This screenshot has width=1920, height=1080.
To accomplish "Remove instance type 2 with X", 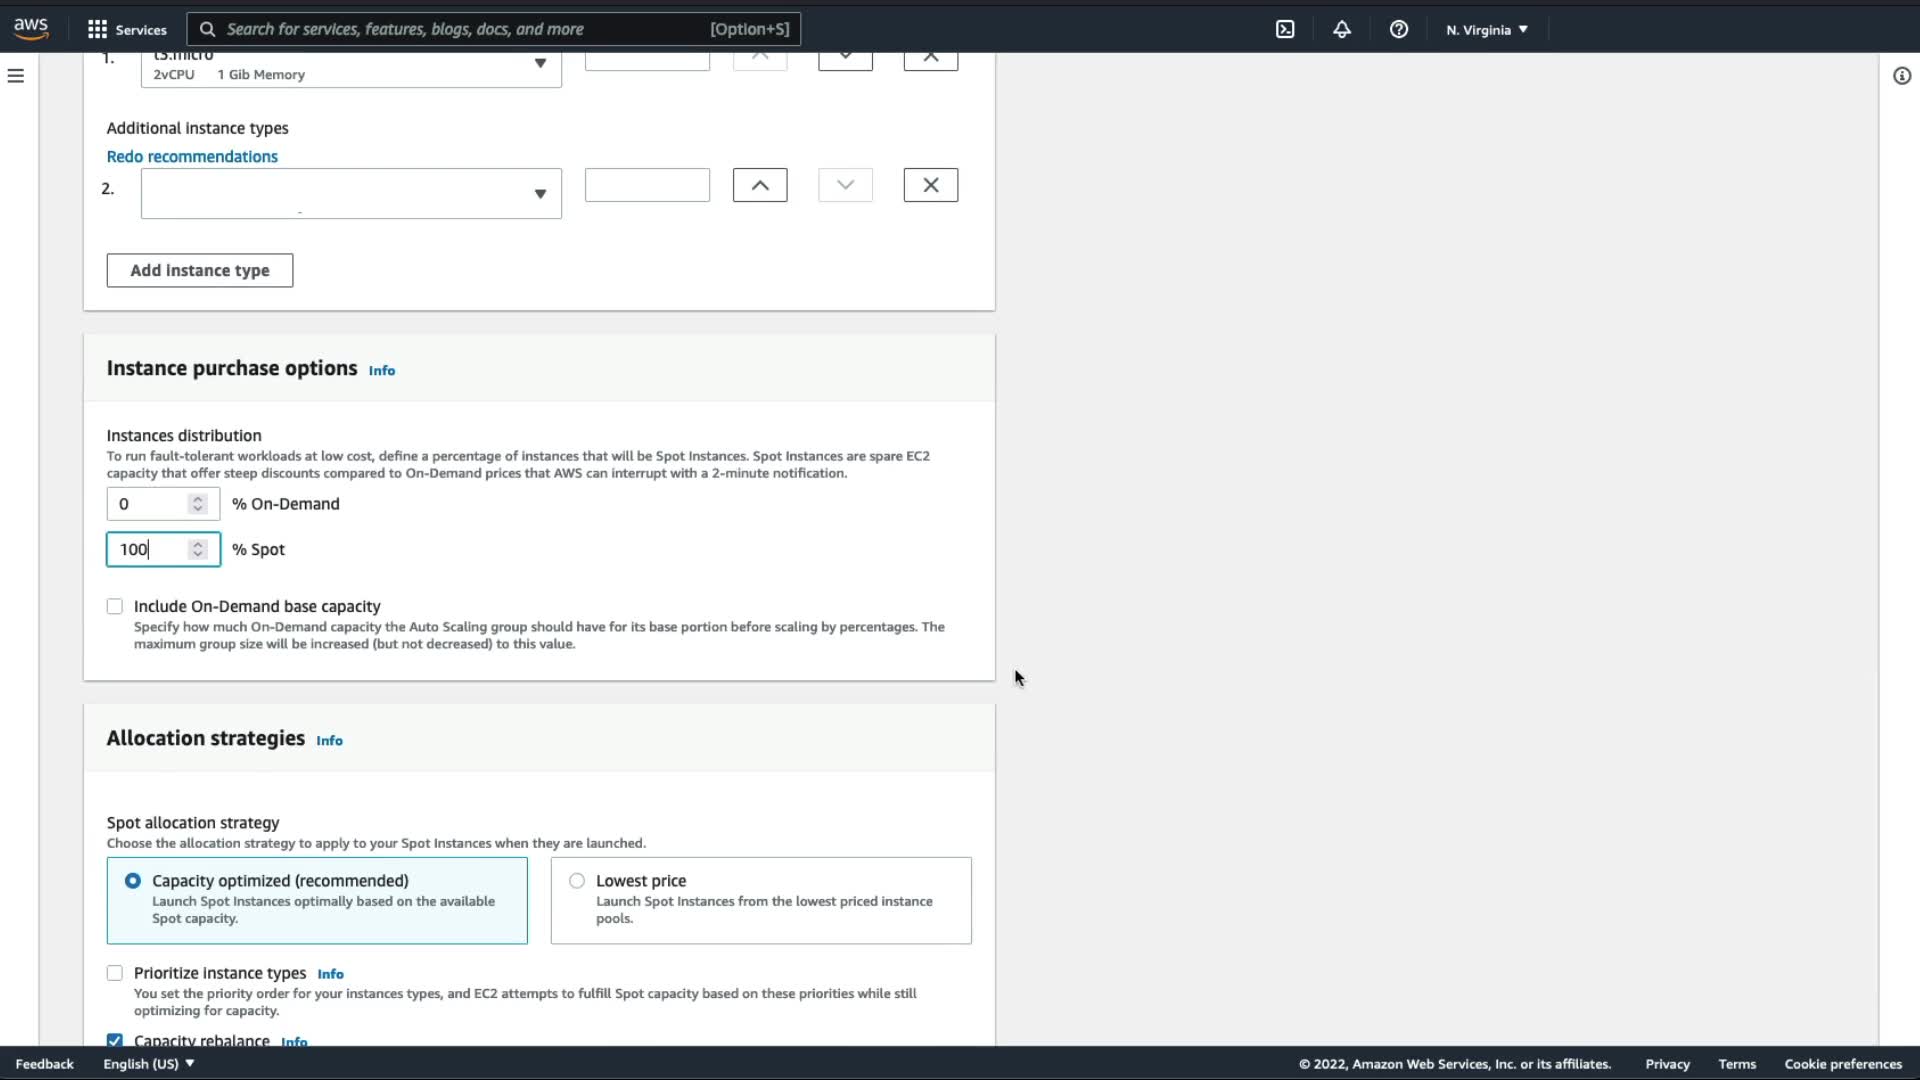I will pos(930,185).
